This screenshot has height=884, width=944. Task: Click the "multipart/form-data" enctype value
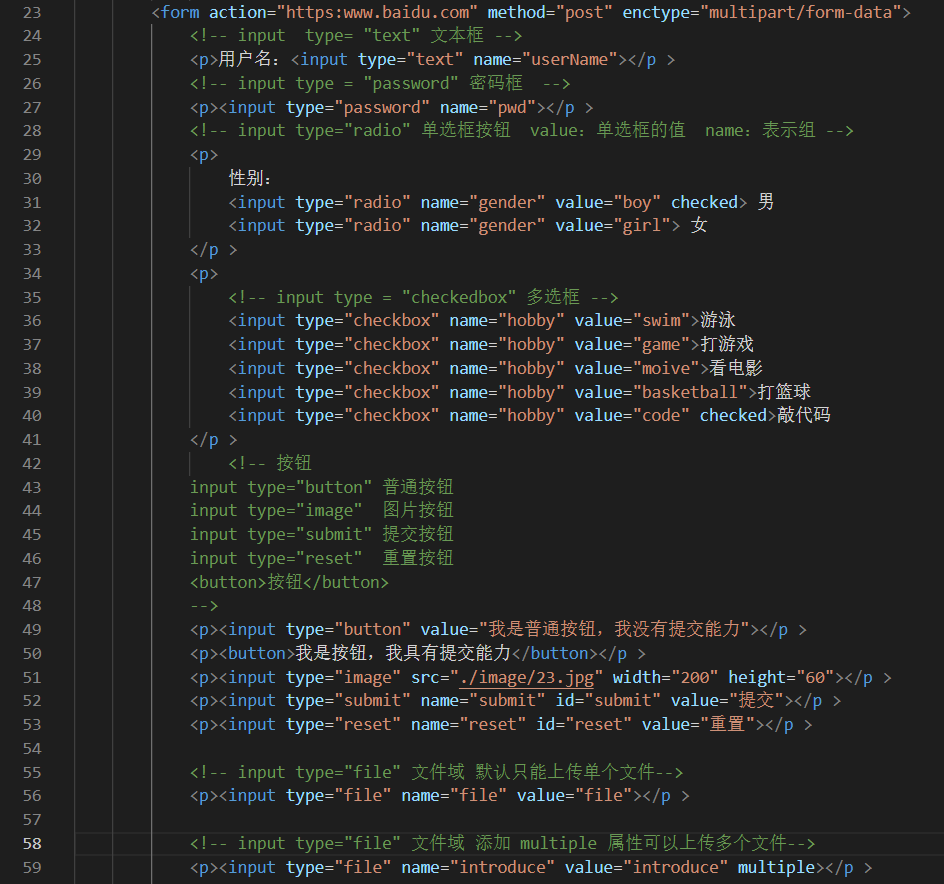(794, 12)
